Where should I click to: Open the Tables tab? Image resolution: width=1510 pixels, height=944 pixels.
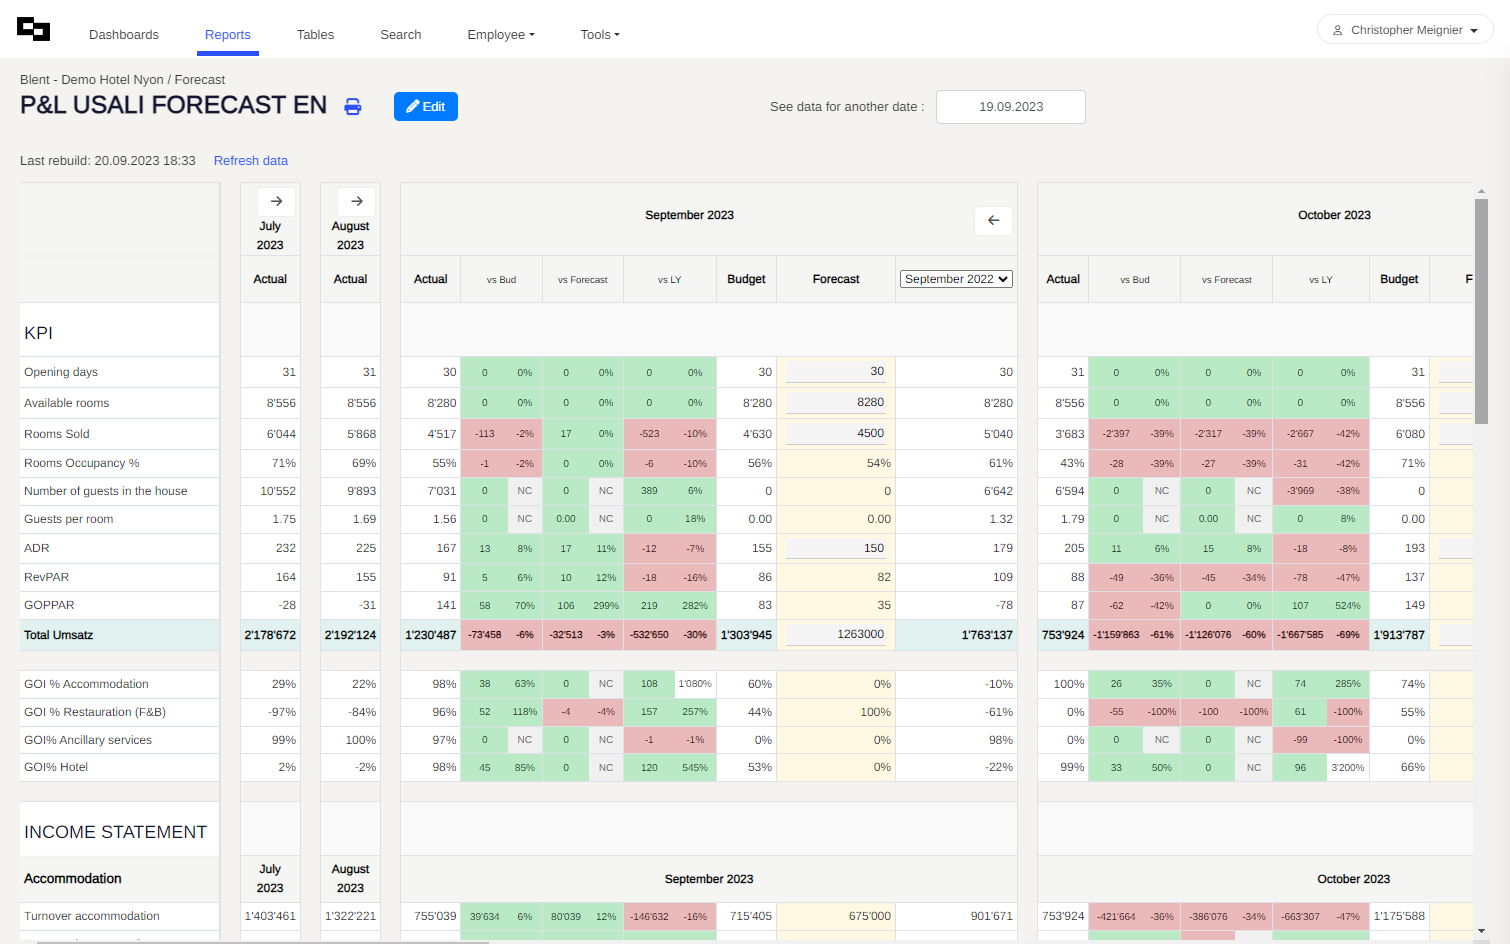(315, 35)
